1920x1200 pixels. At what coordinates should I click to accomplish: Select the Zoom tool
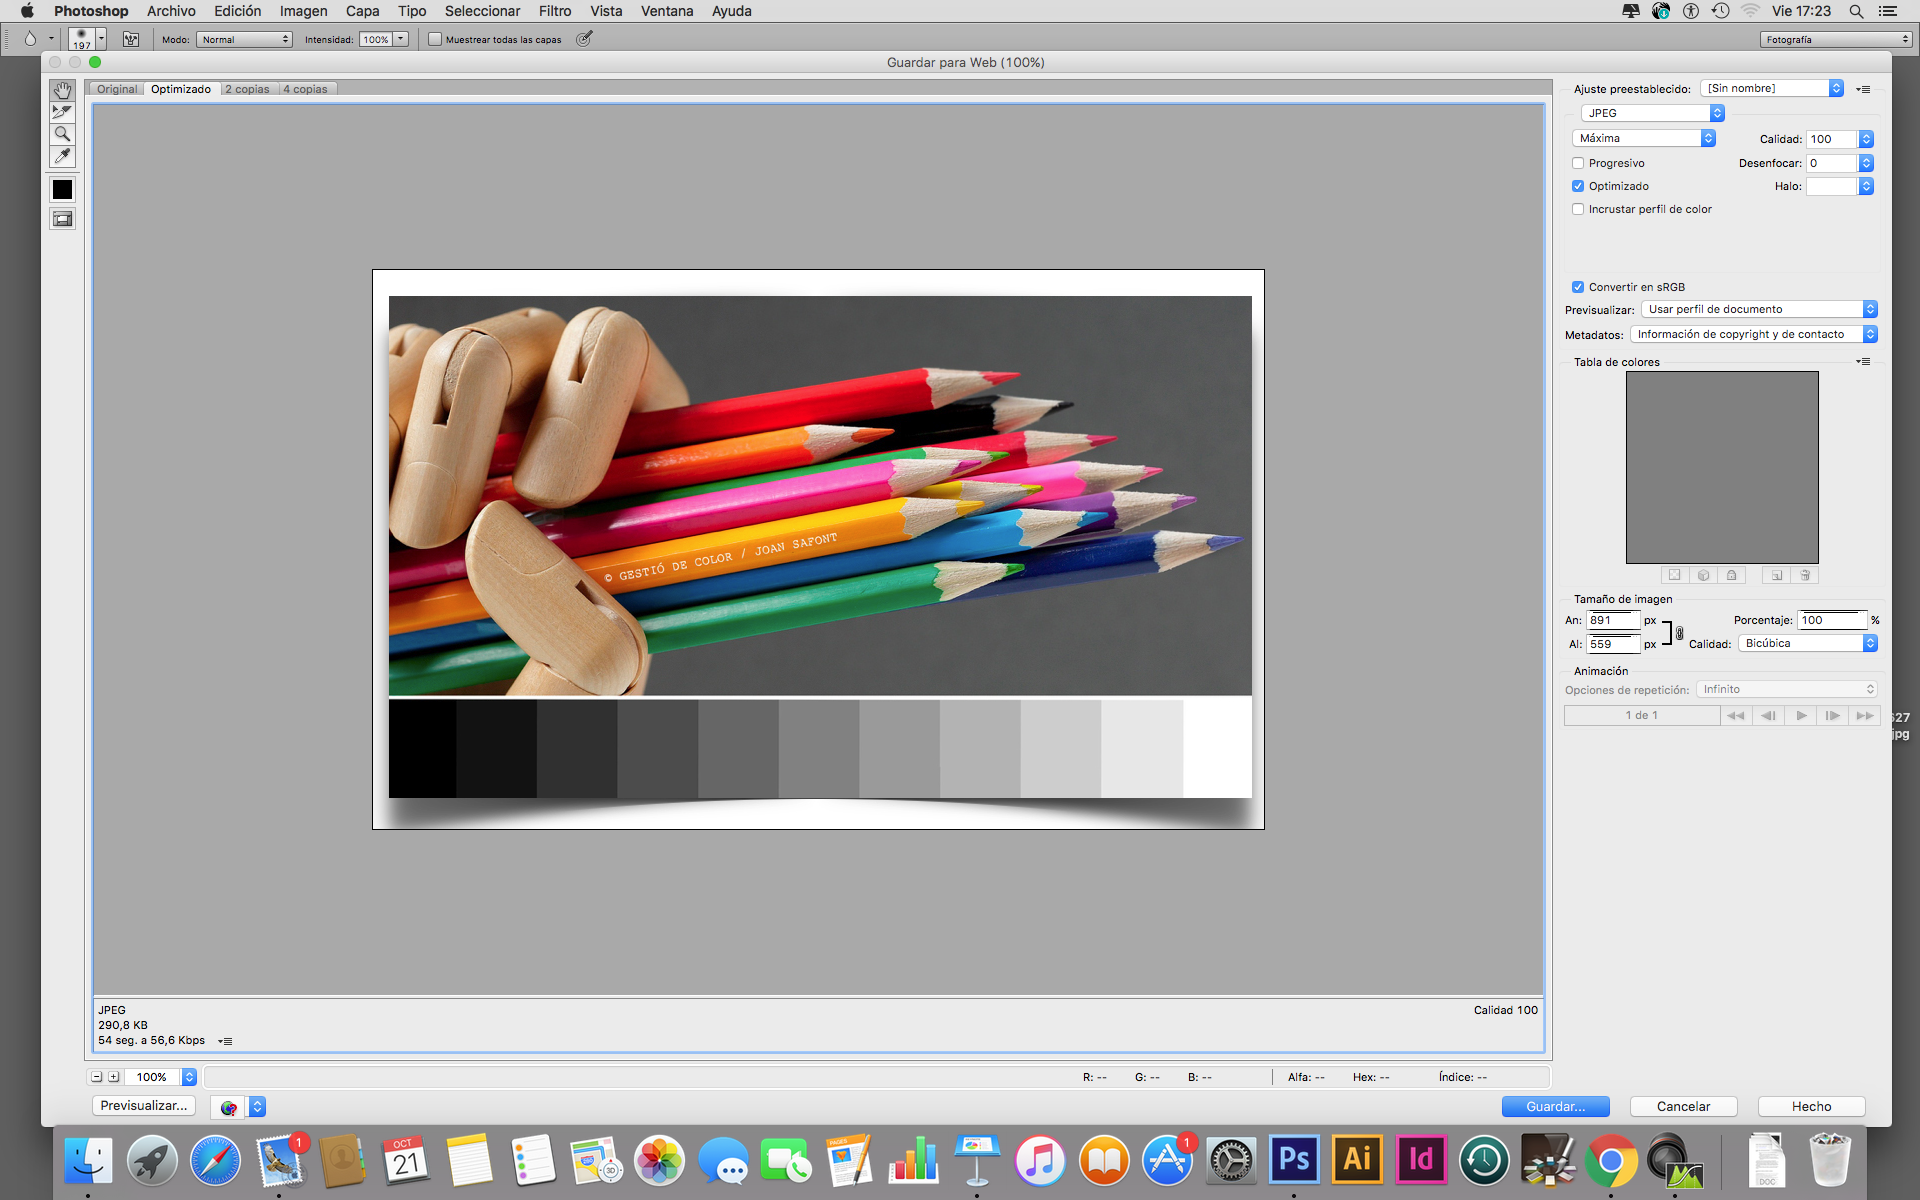pyautogui.click(x=62, y=134)
